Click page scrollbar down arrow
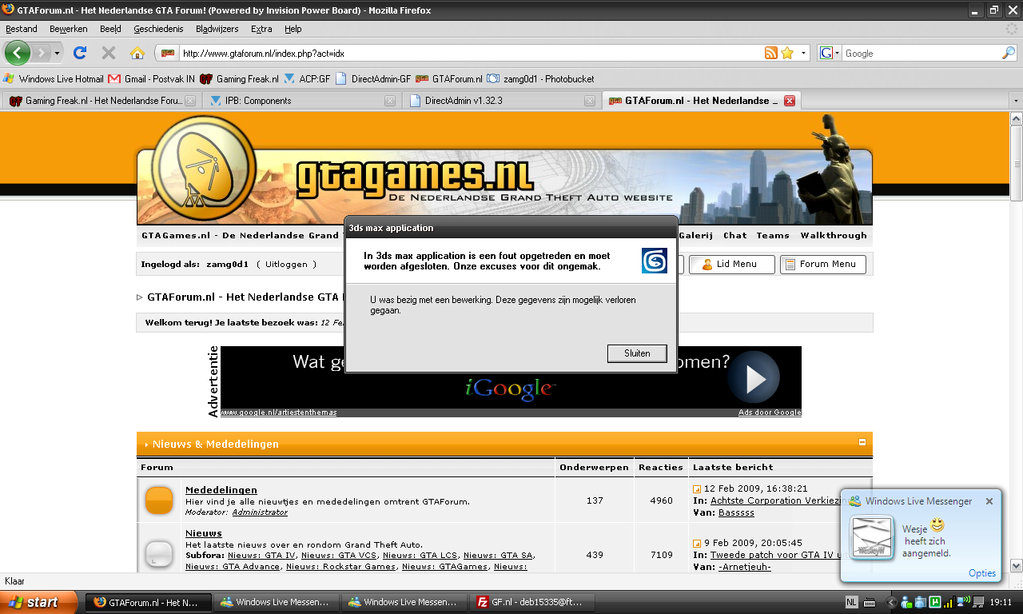This screenshot has height=614, width=1023. coord(1016,566)
